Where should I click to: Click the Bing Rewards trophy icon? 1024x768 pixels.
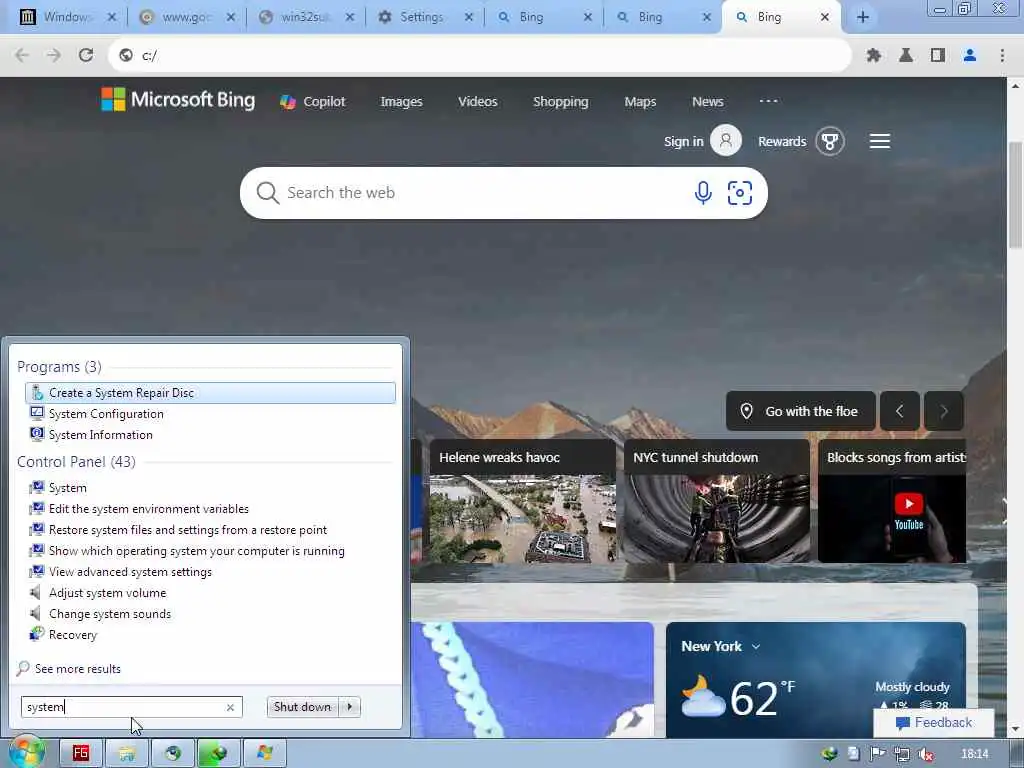click(830, 141)
